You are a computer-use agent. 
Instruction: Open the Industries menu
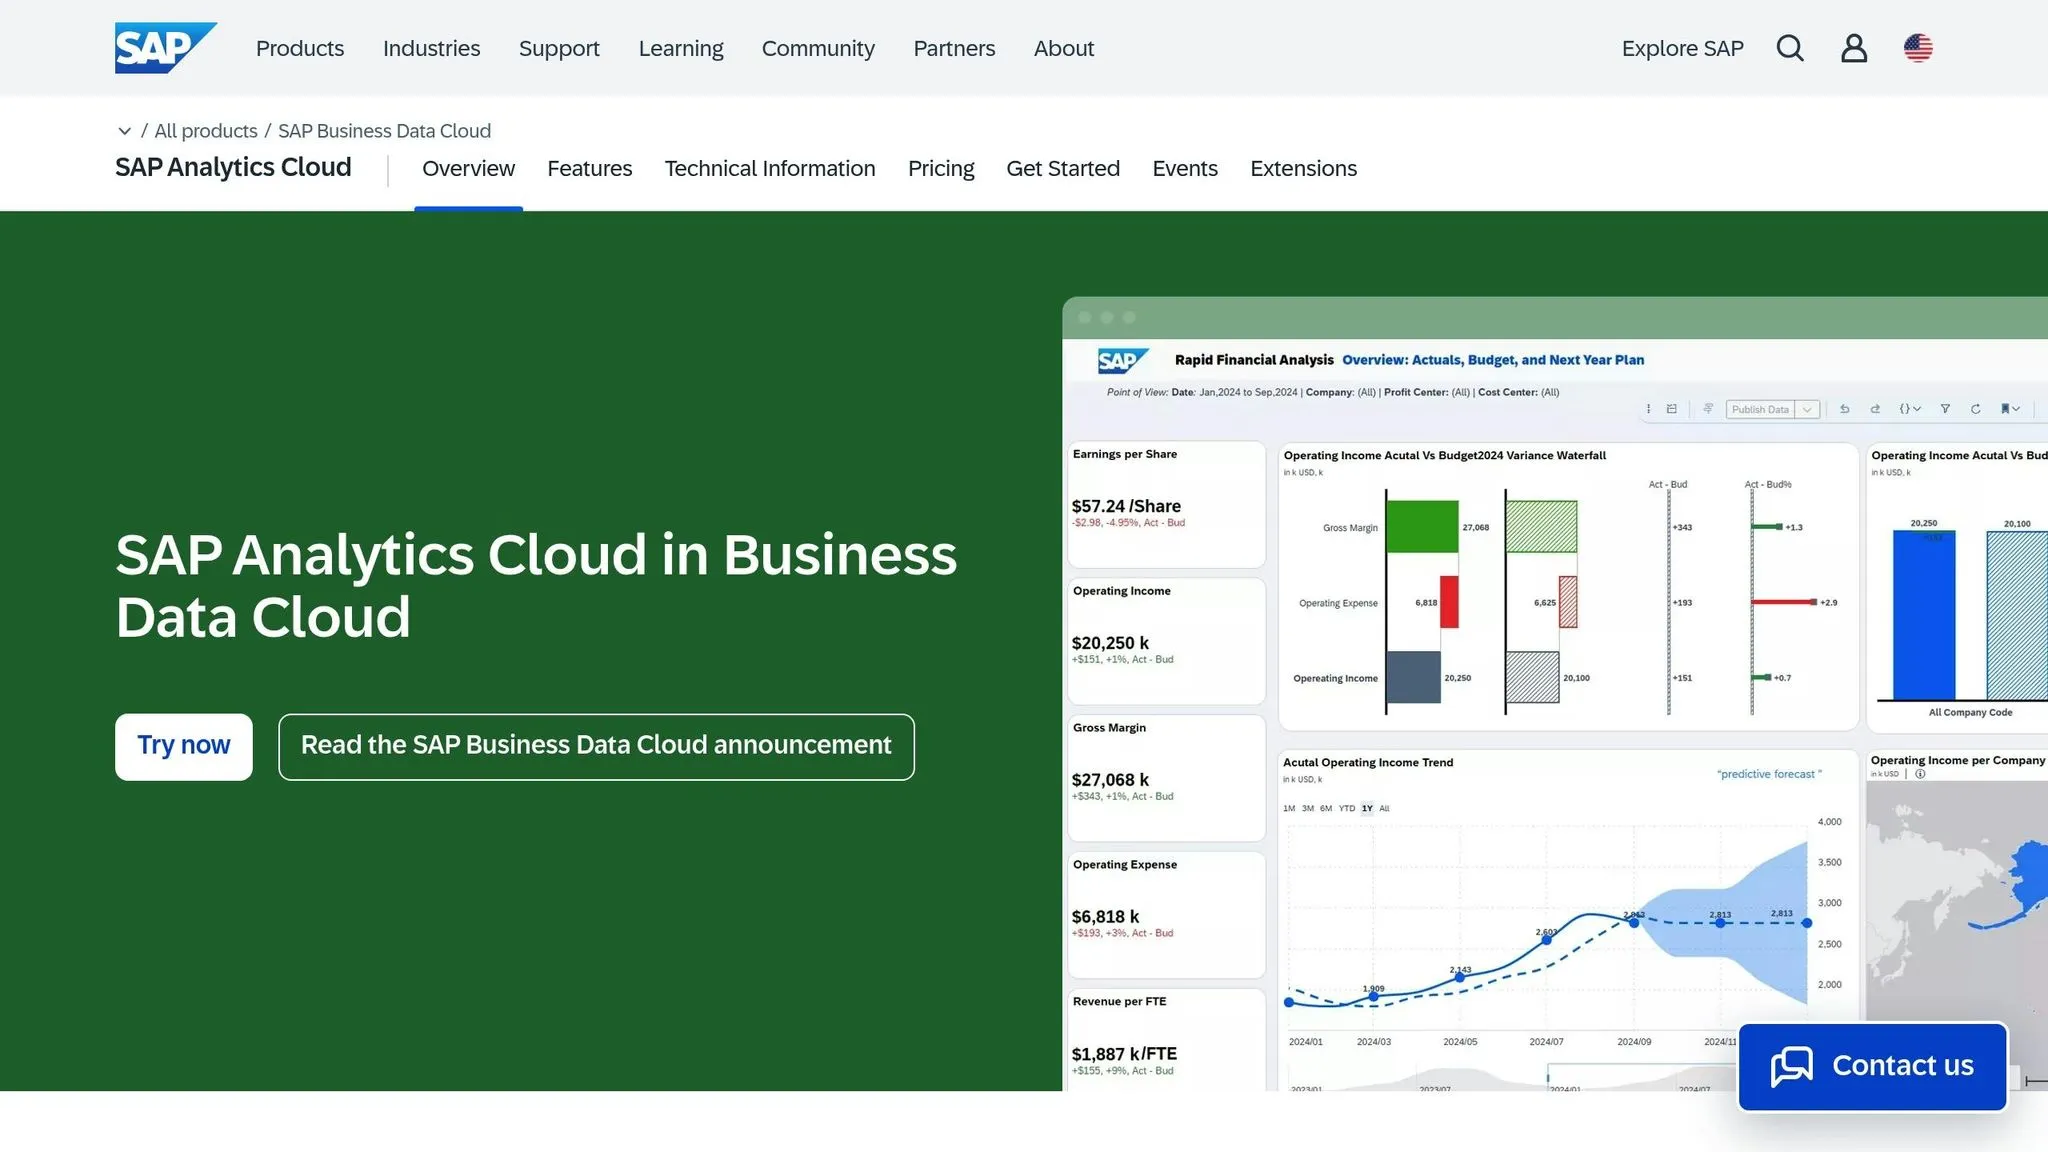point(431,48)
